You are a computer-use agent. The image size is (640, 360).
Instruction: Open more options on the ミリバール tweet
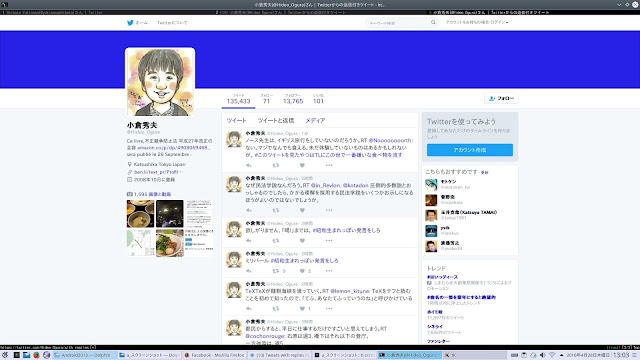click(x=329, y=271)
